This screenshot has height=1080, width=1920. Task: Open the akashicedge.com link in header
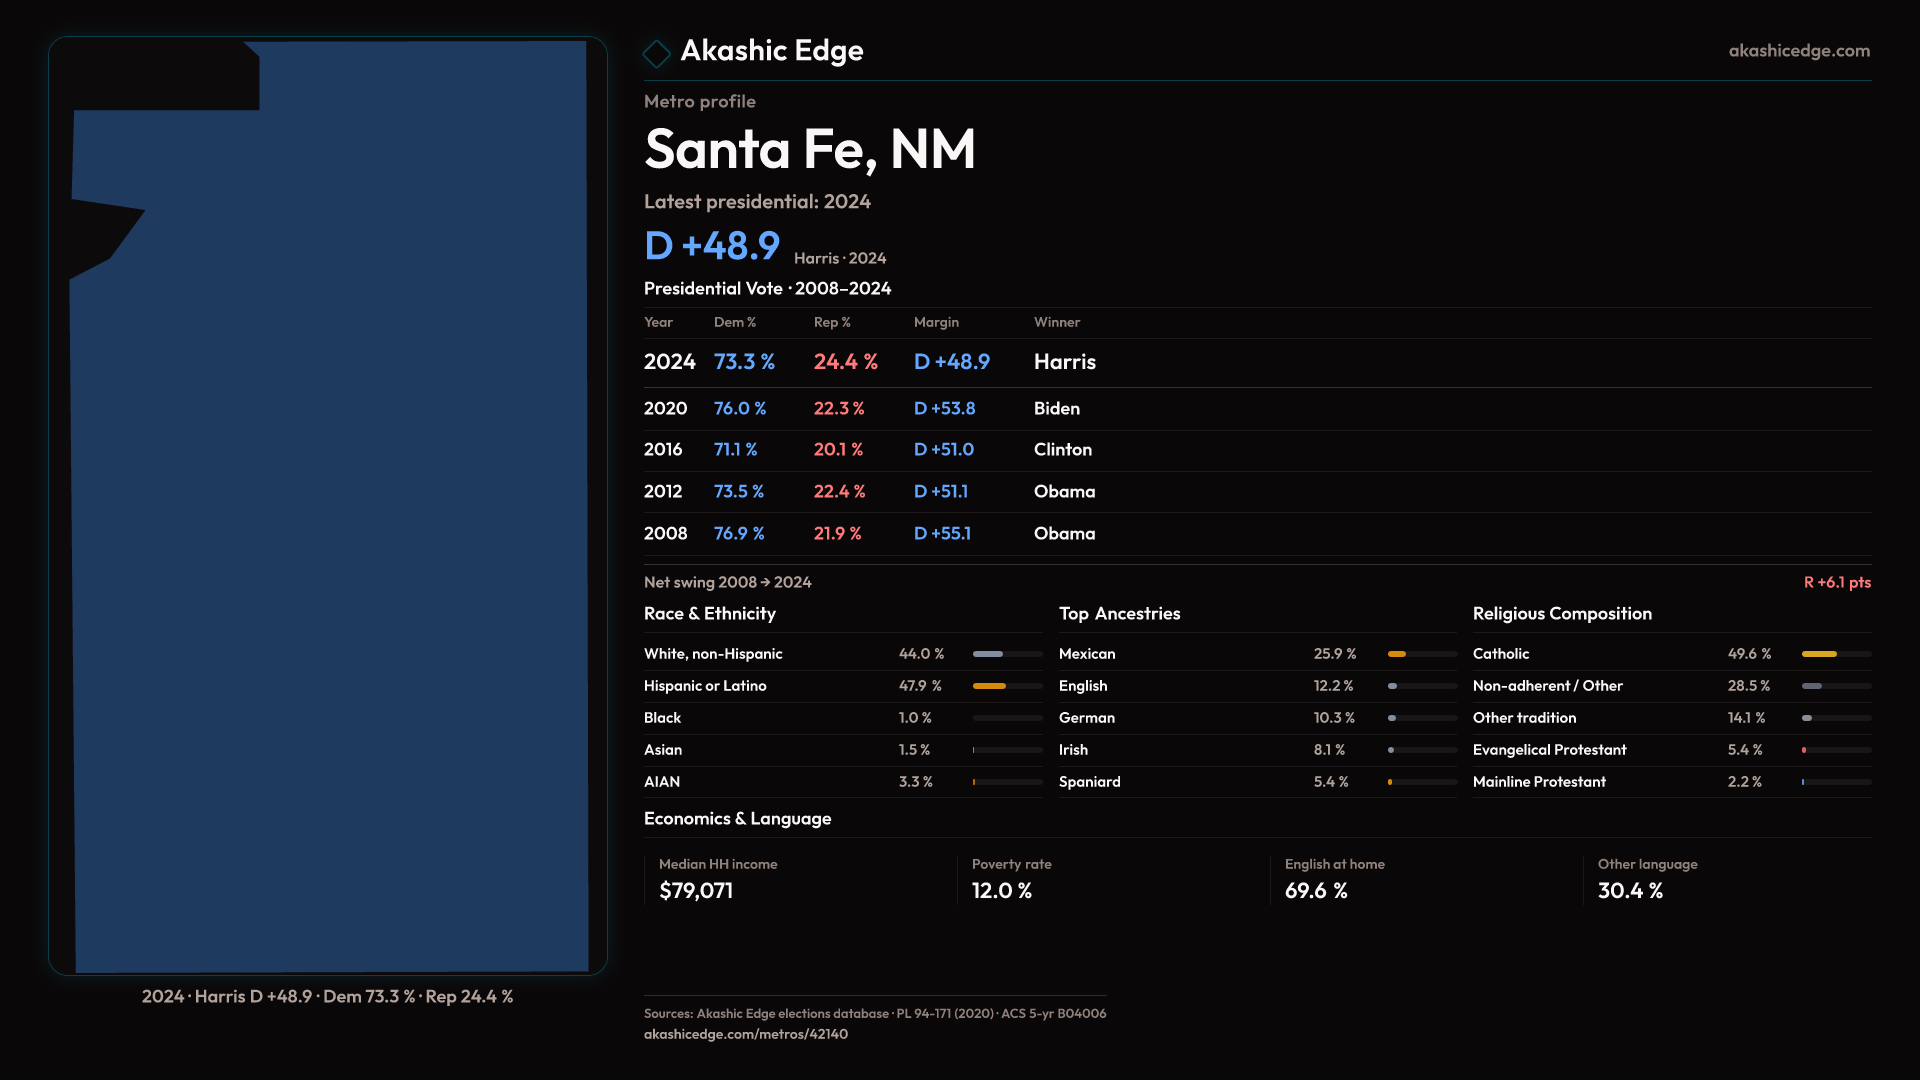click(1798, 51)
